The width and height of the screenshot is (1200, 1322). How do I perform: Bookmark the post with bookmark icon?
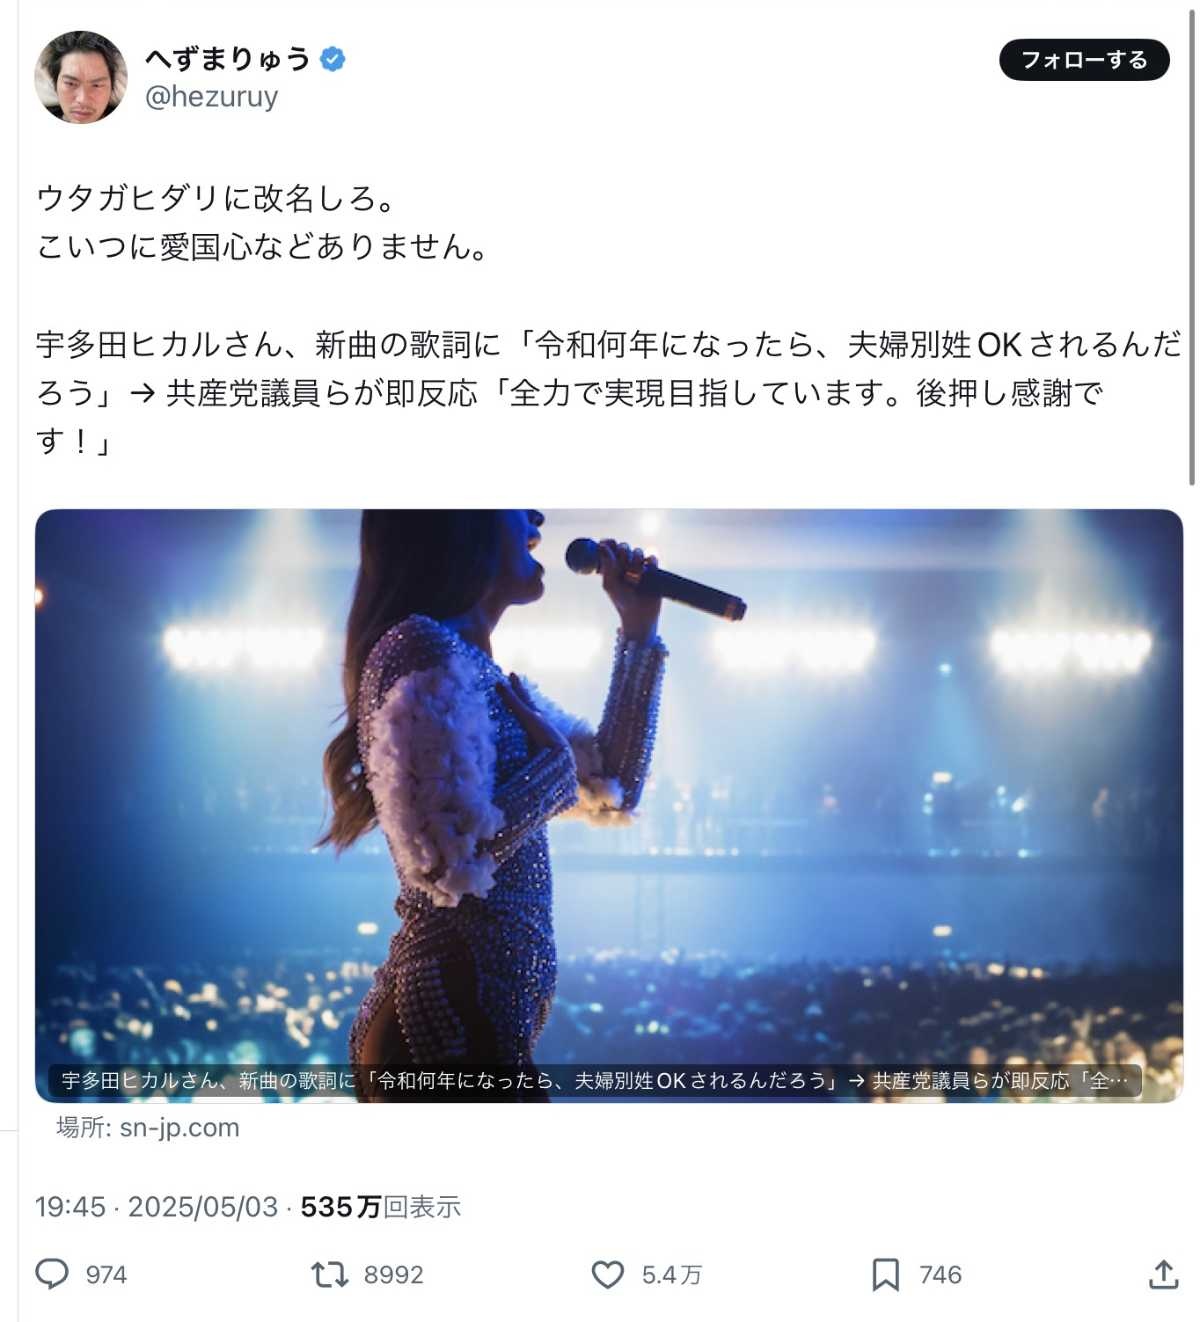(885, 1274)
